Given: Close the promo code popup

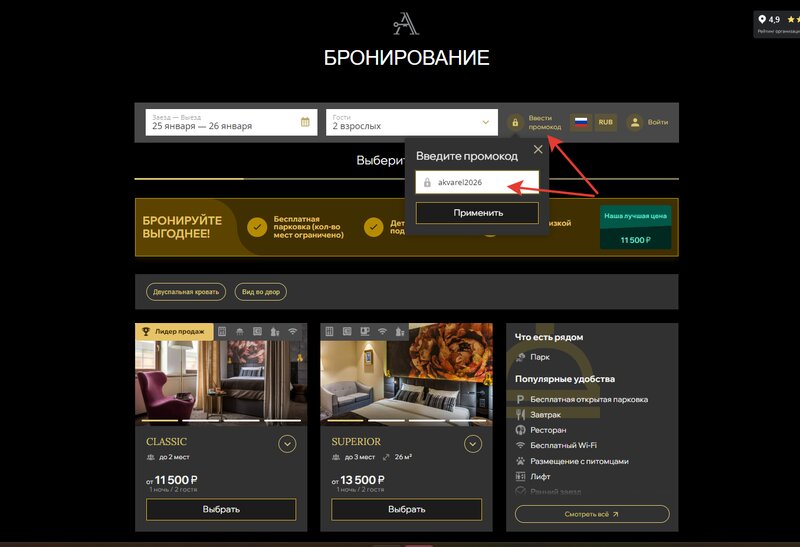Looking at the screenshot, I should click(x=538, y=150).
